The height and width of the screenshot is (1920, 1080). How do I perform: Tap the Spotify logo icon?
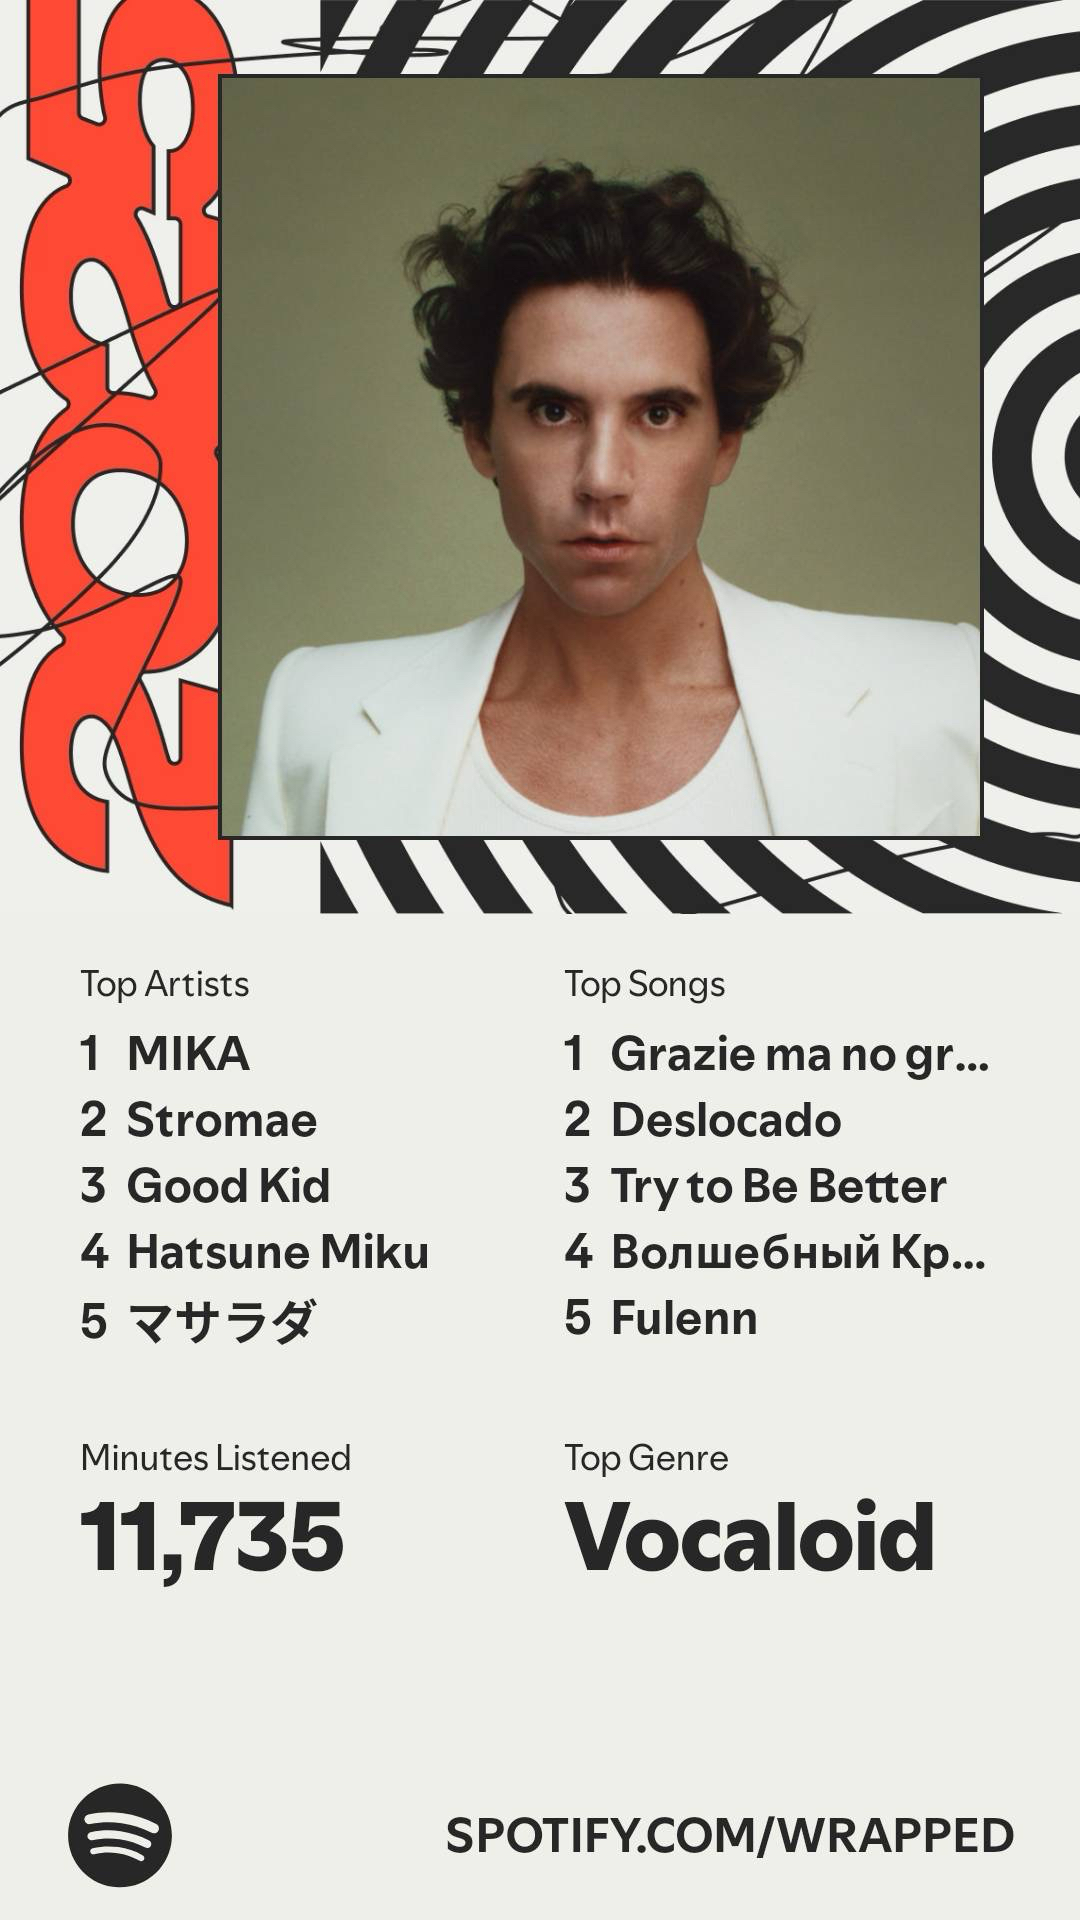pyautogui.click(x=120, y=1835)
